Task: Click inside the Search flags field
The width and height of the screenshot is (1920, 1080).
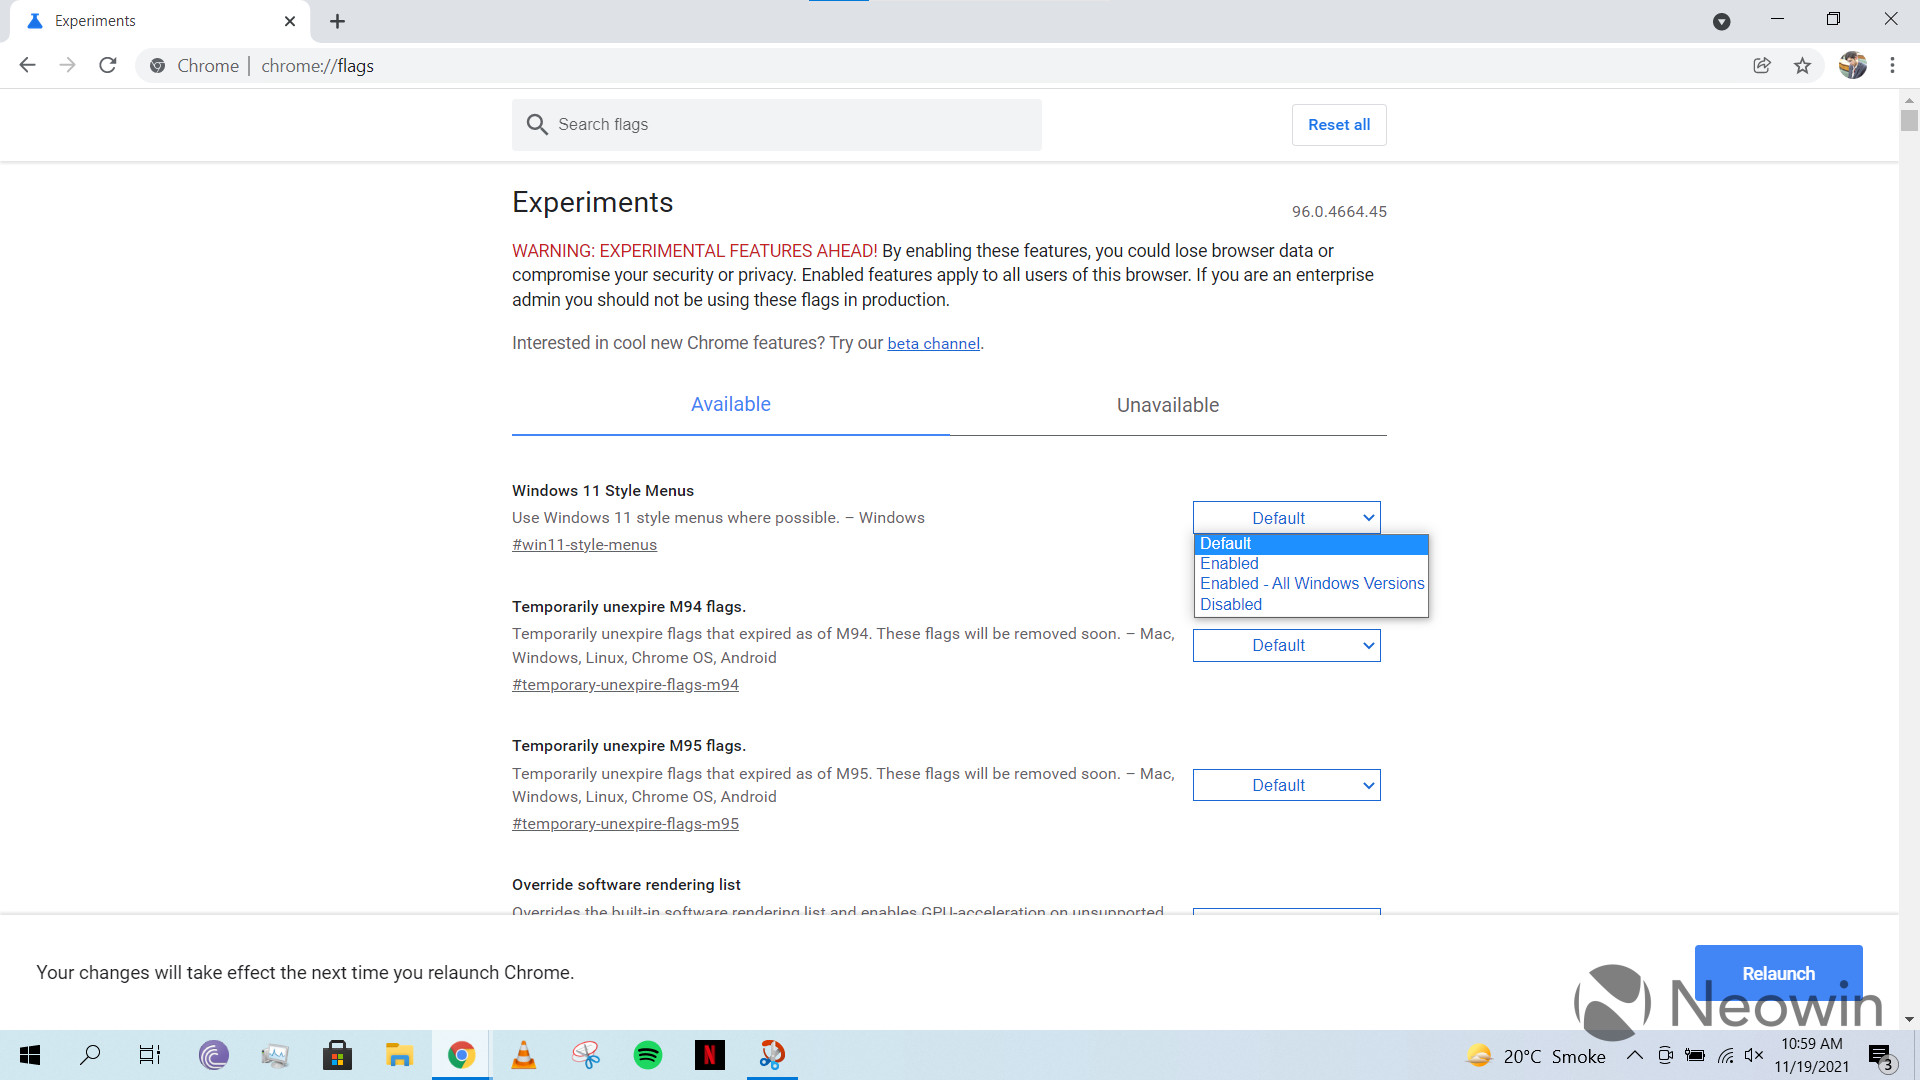Action: [x=777, y=124]
